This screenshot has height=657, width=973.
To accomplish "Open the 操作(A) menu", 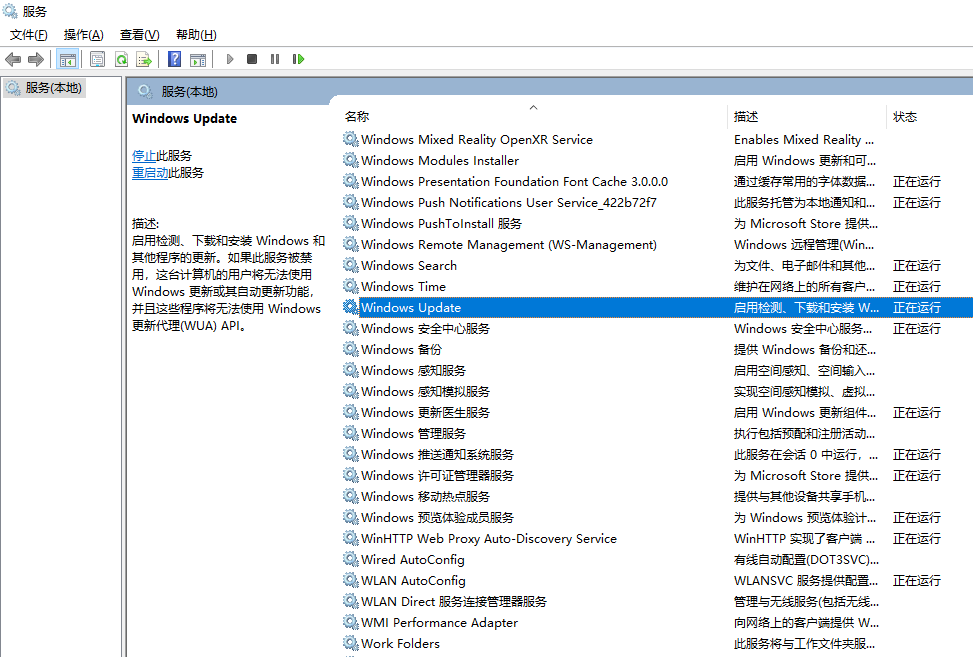I will pyautogui.click(x=83, y=35).
